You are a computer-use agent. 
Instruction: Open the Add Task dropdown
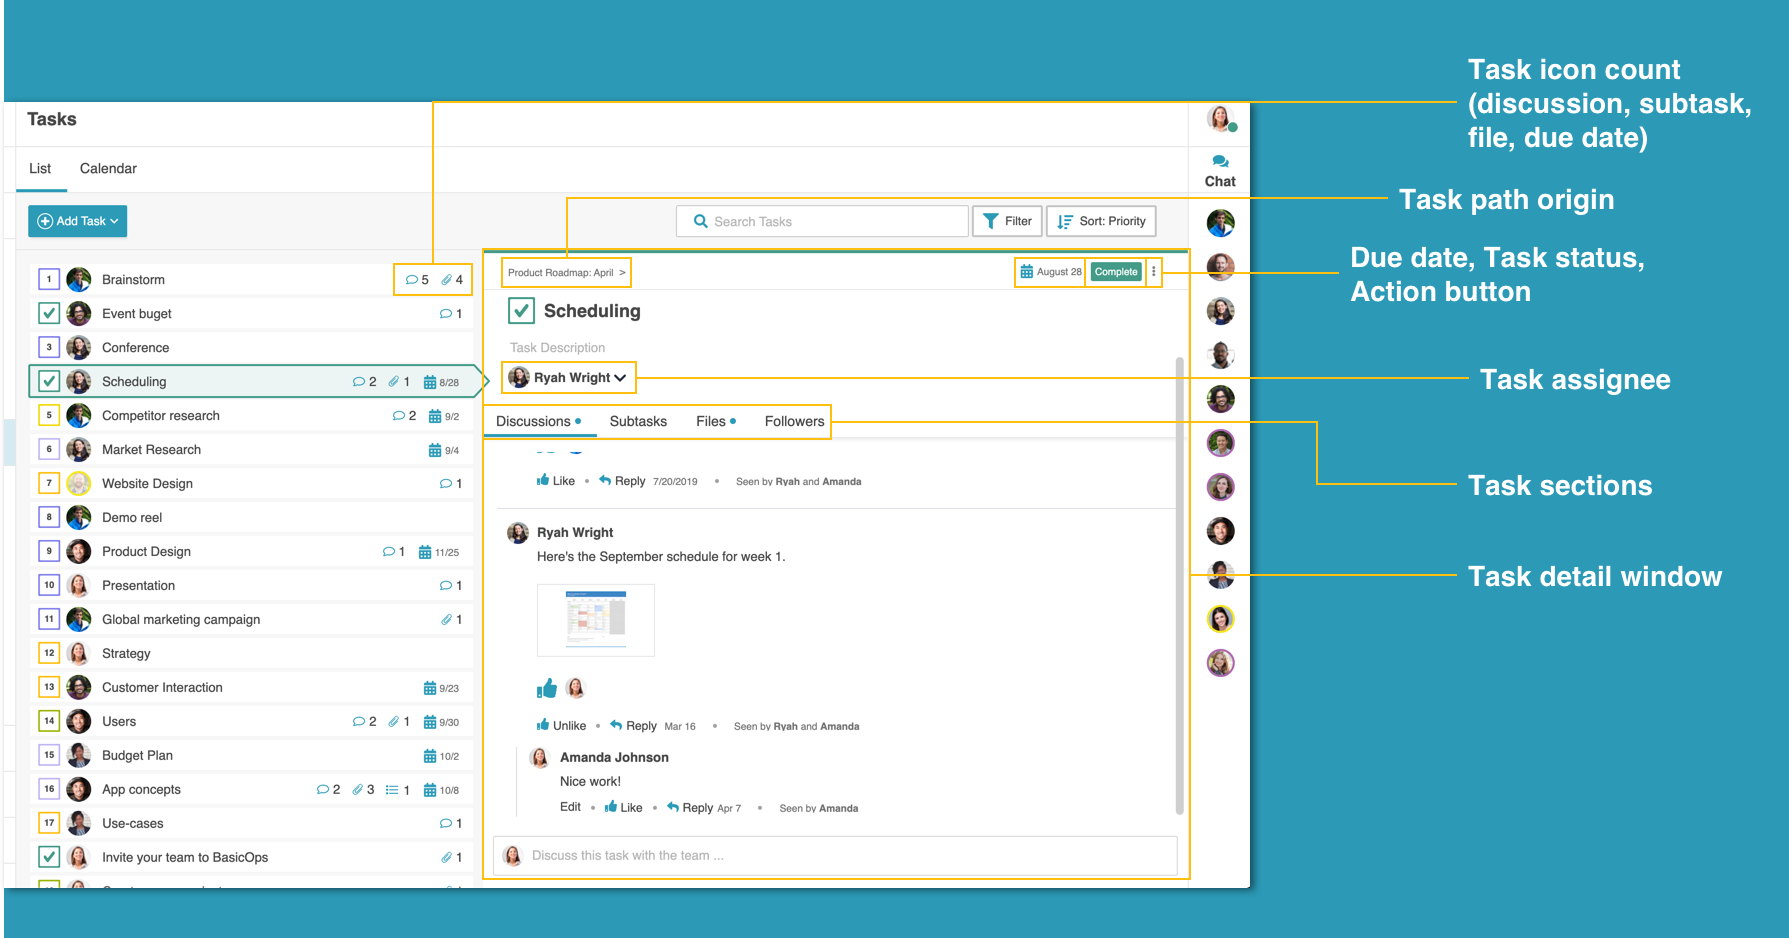[x=78, y=221]
